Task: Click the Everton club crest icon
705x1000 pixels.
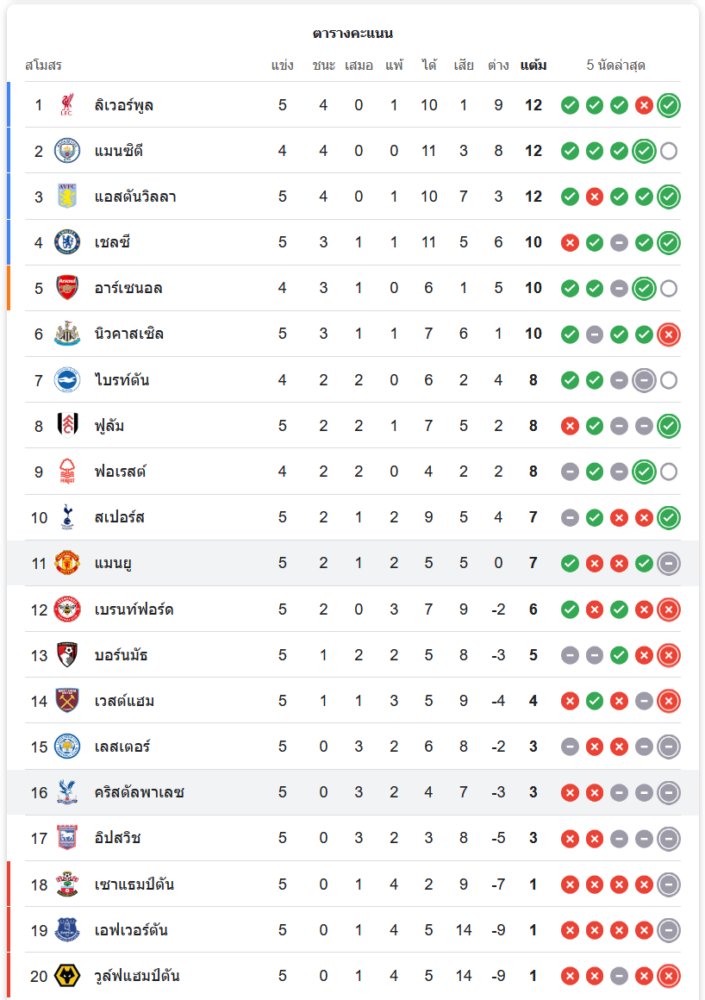Action: point(67,930)
